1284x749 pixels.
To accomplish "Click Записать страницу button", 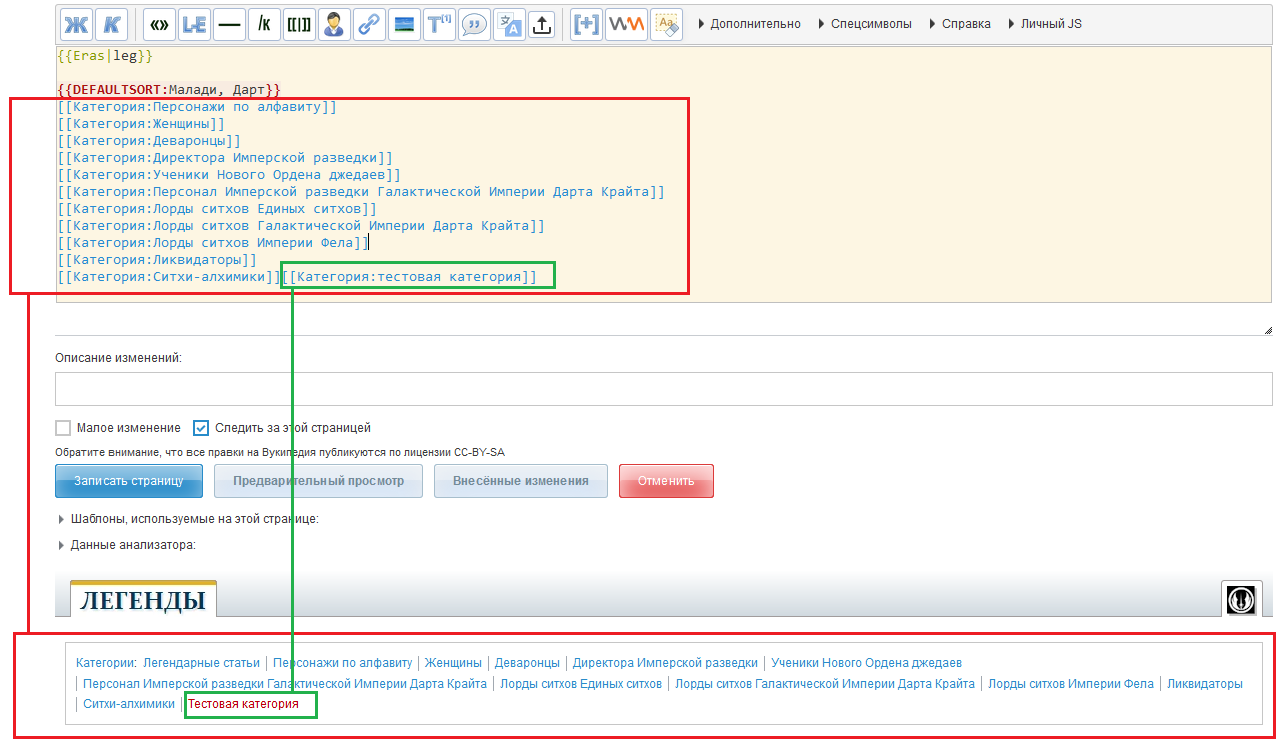I will [129, 481].
